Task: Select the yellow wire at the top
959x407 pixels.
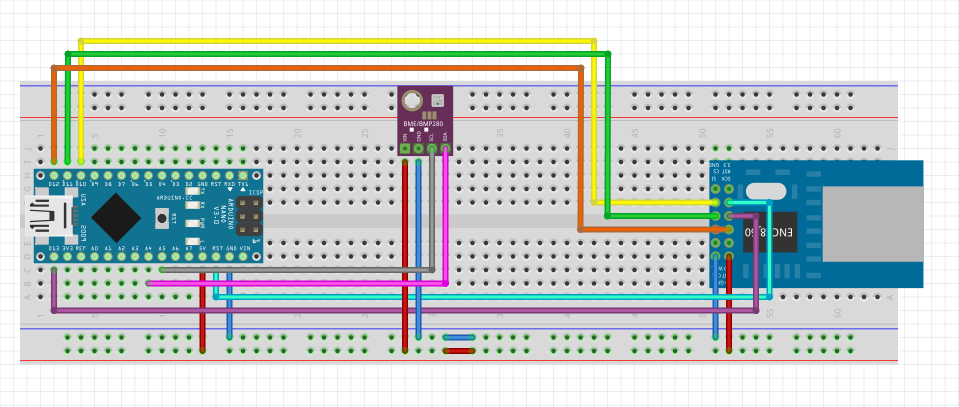Action: coord(330,41)
